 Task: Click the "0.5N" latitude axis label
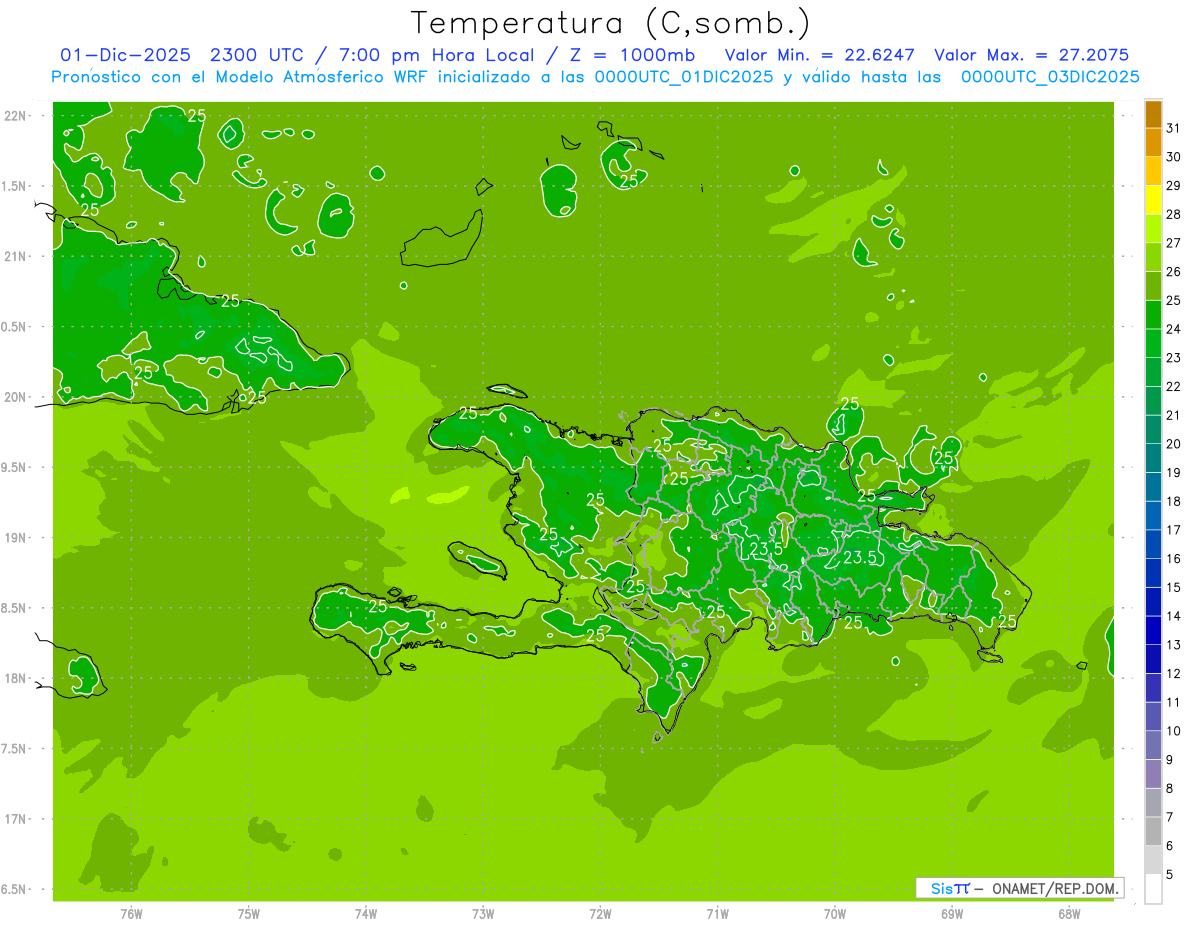click(x=15, y=327)
